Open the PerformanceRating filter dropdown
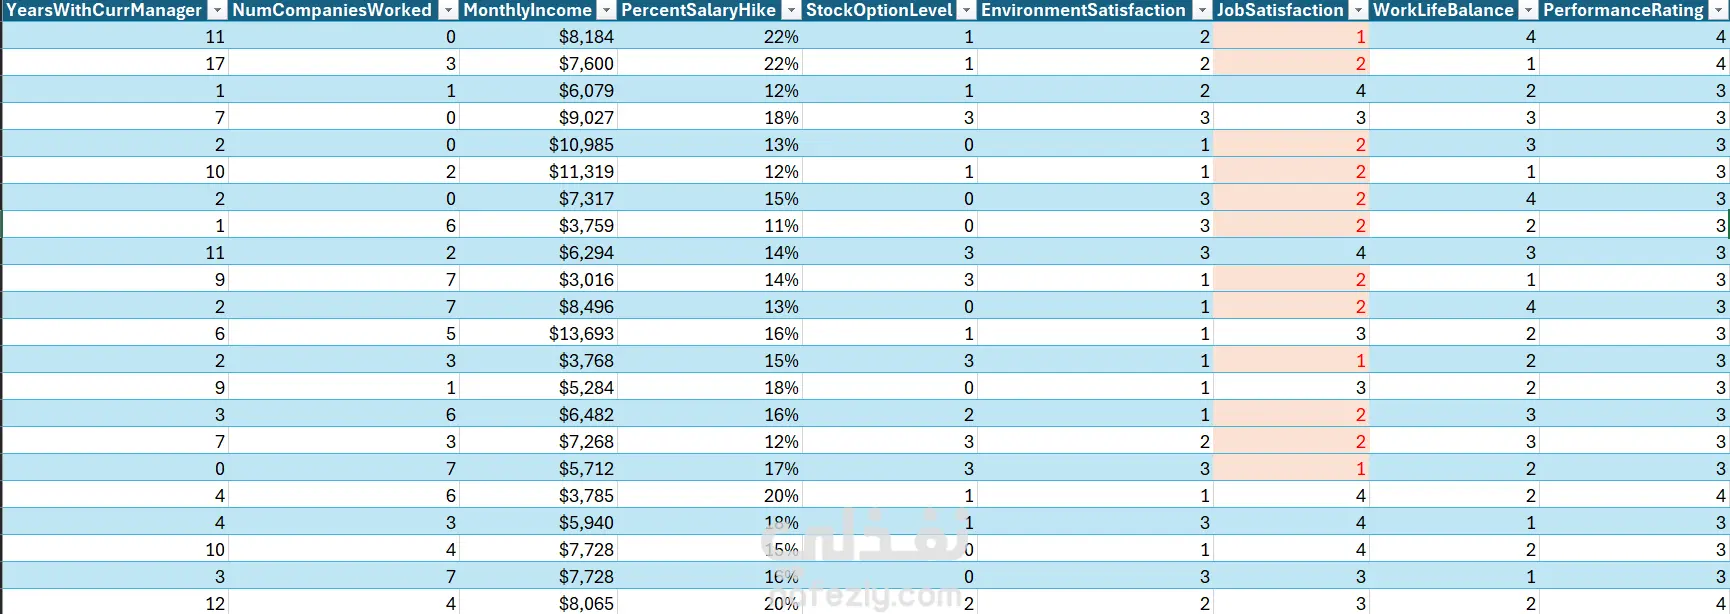This screenshot has height=614, width=1730. pyautogui.click(x=1718, y=10)
